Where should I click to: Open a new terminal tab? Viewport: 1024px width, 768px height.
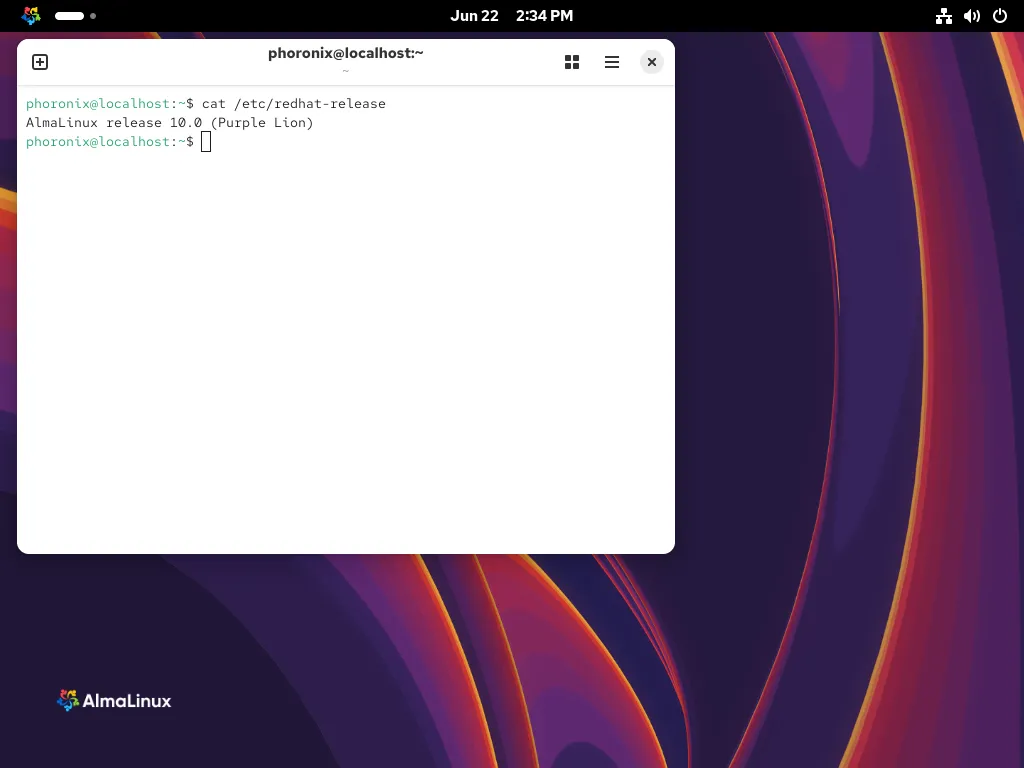[x=40, y=62]
